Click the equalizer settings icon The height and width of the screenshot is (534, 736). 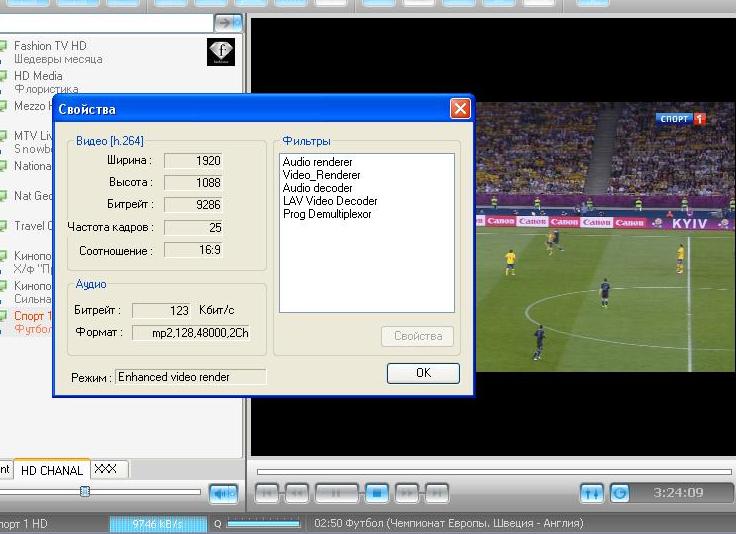tap(591, 492)
